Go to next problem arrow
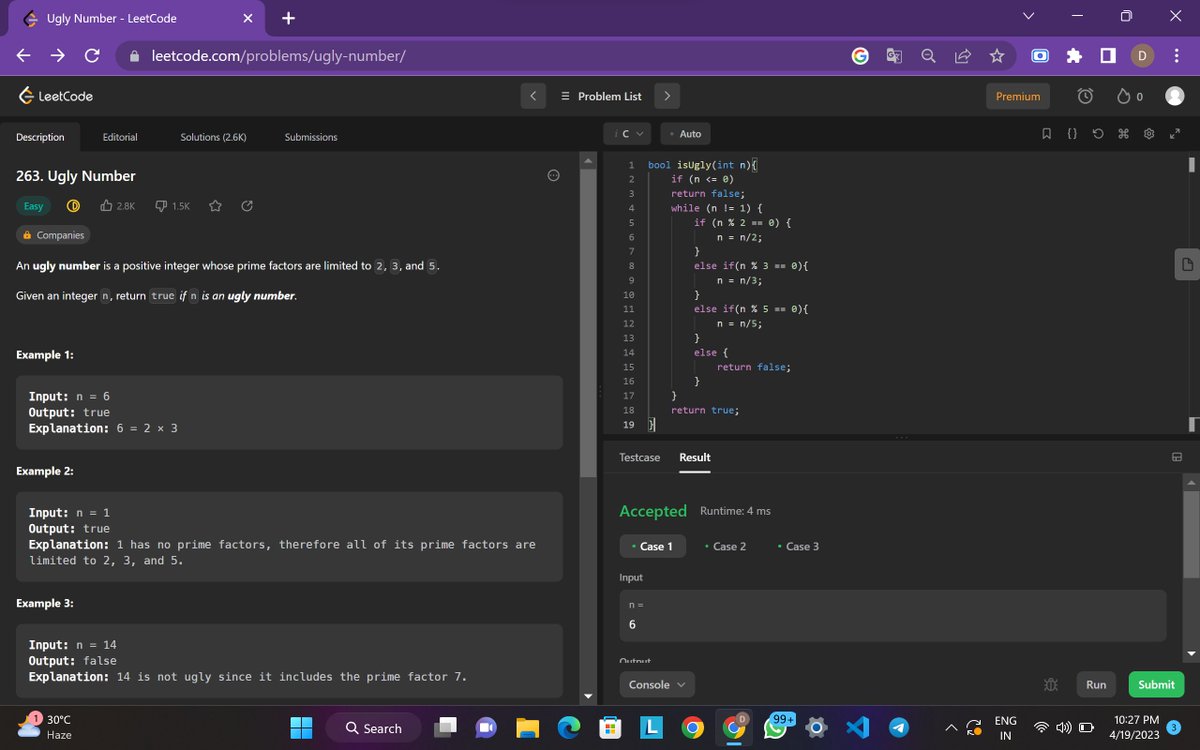The image size is (1200, 750). (x=667, y=96)
